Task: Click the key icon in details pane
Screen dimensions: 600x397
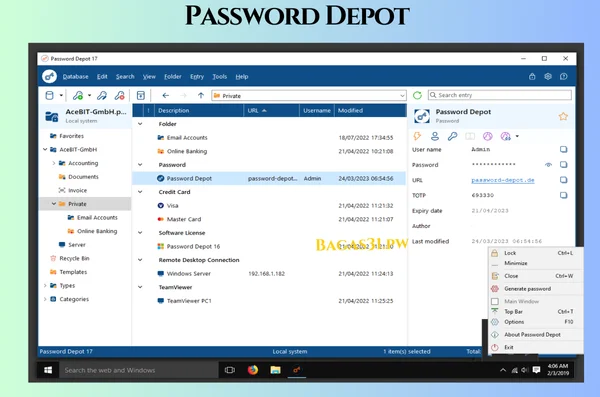Action: pos(452,136)
